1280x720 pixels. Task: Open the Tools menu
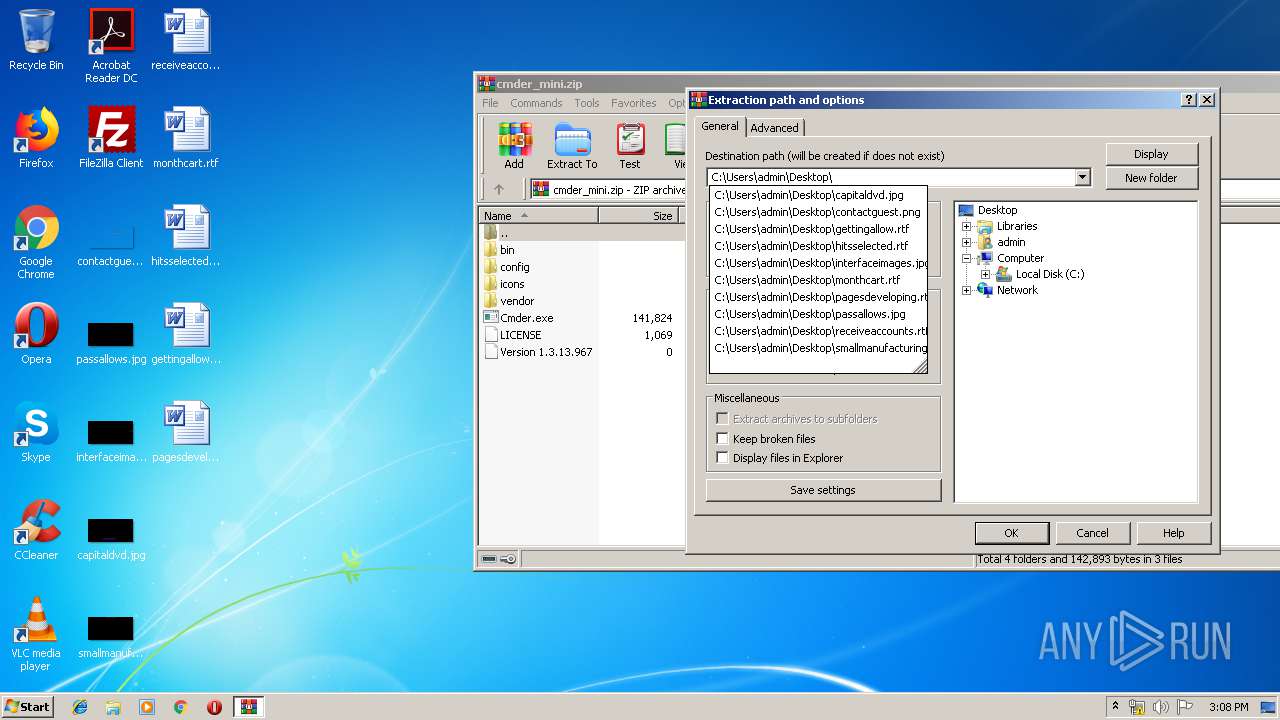coord(587,103)
